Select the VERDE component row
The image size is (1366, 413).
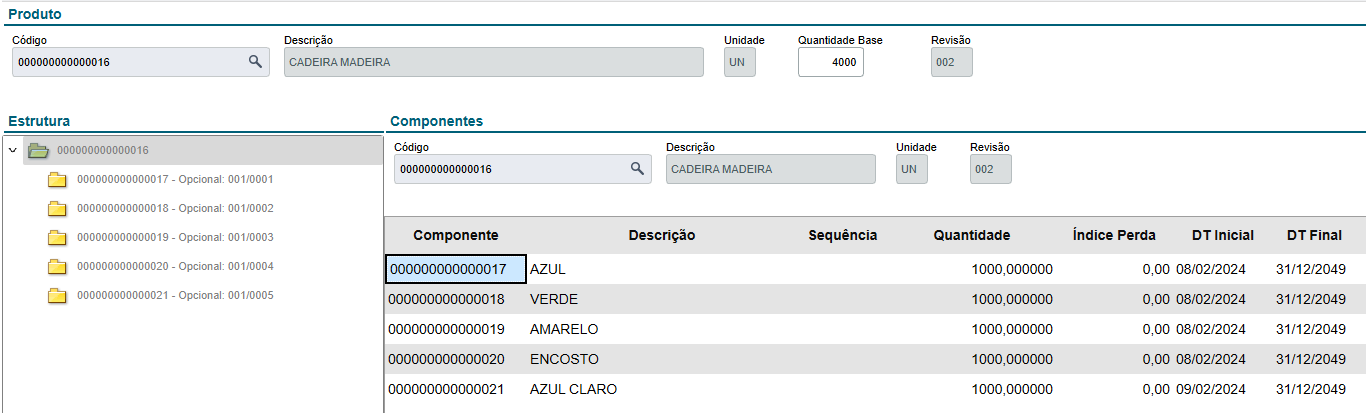pyautogui.click(x=553, y=300)
